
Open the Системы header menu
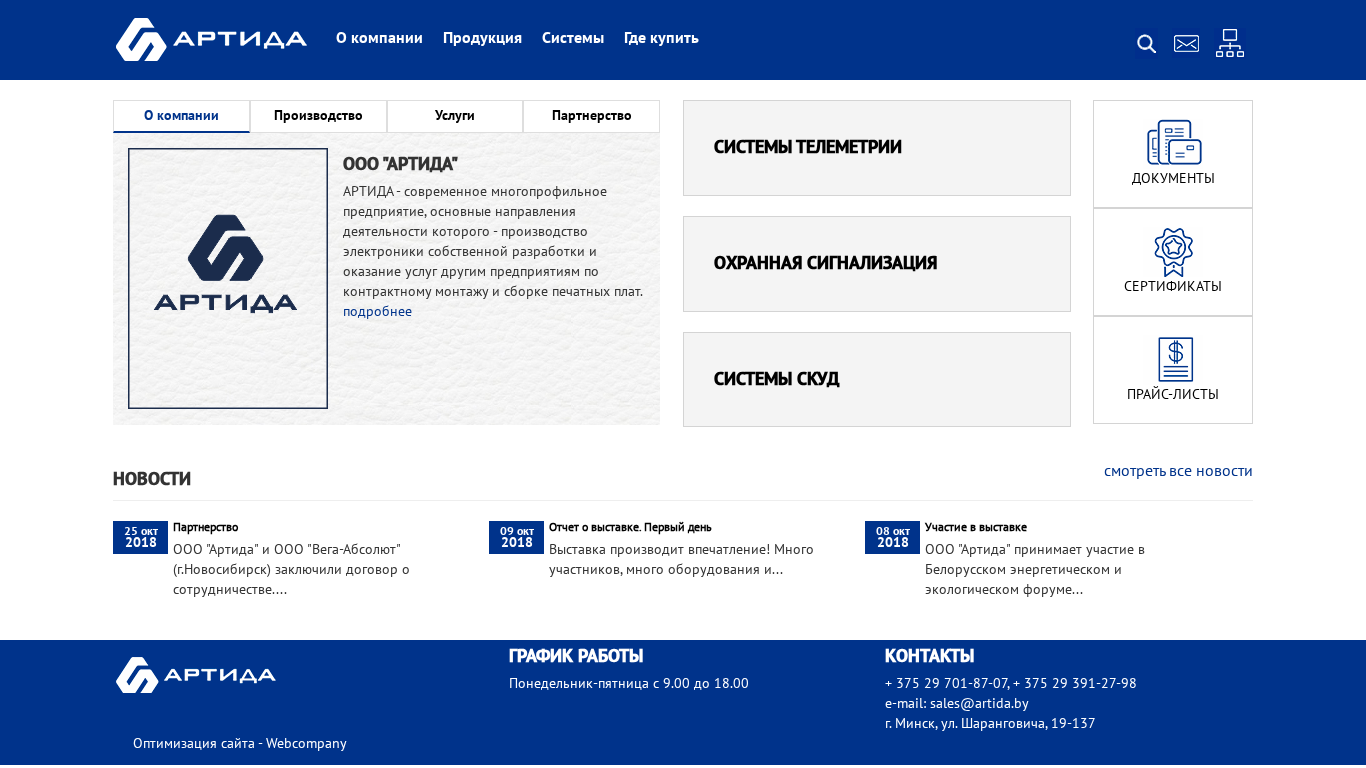point(573,38)
